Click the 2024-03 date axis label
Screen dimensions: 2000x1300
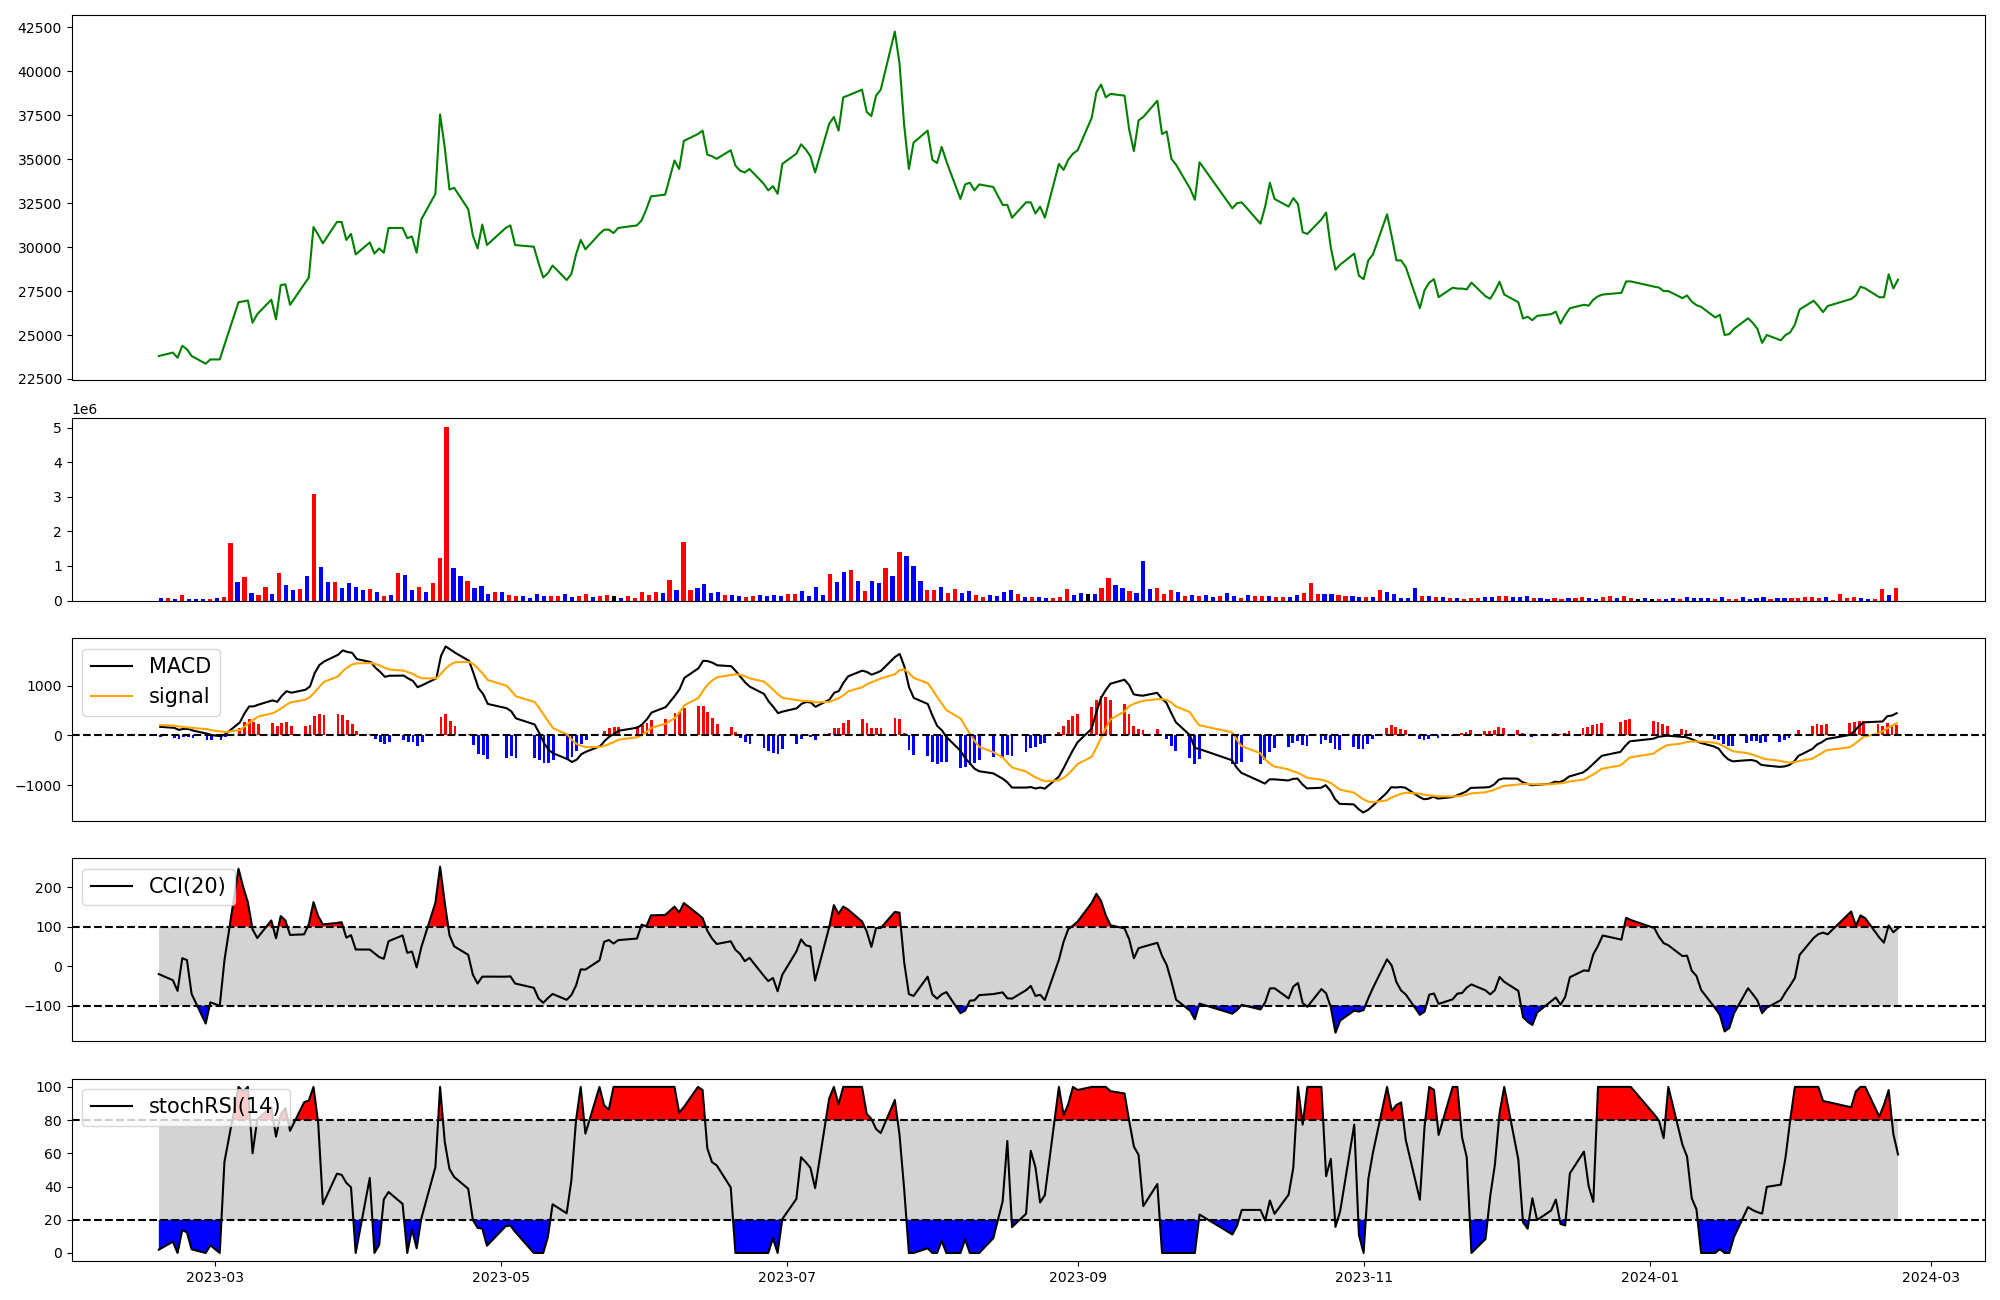coord(1930,1277)
